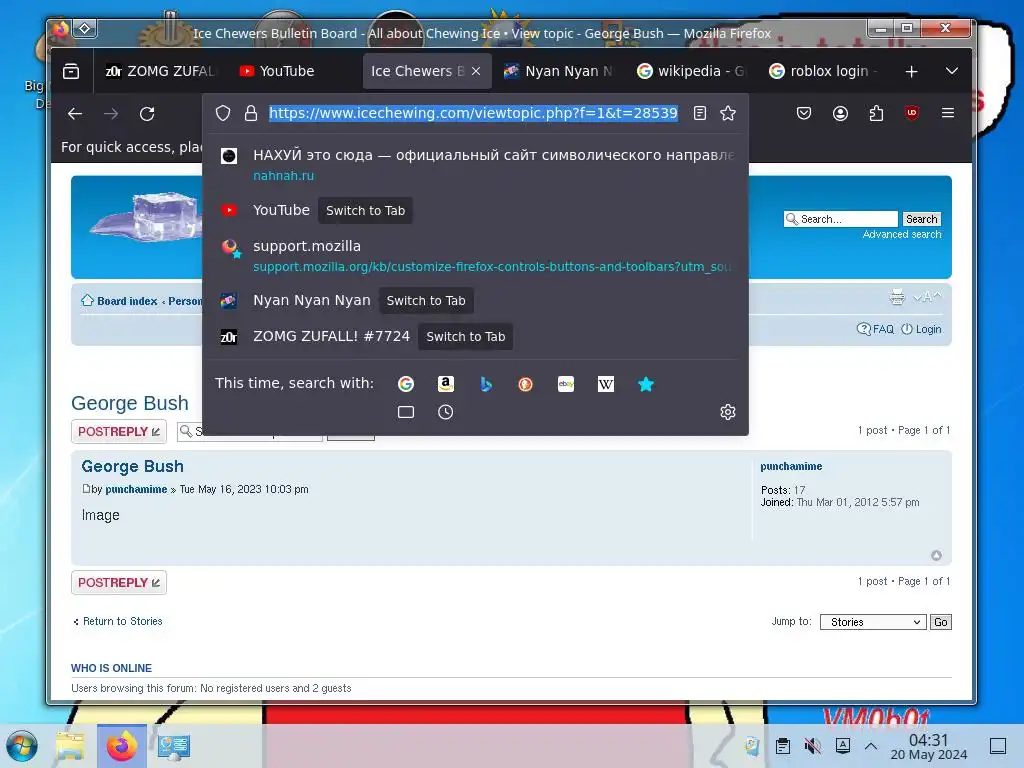Reload the current page

tap(147, 114)
